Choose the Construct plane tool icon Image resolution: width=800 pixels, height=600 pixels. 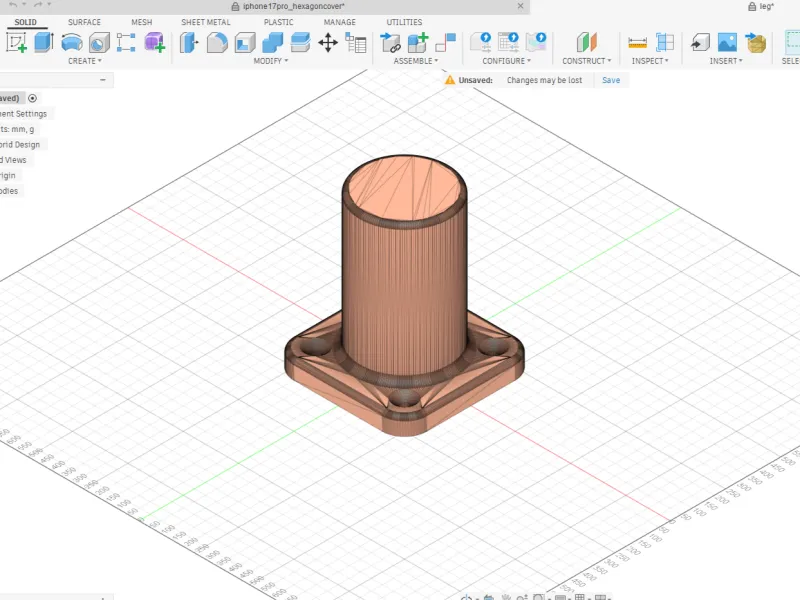587,42
